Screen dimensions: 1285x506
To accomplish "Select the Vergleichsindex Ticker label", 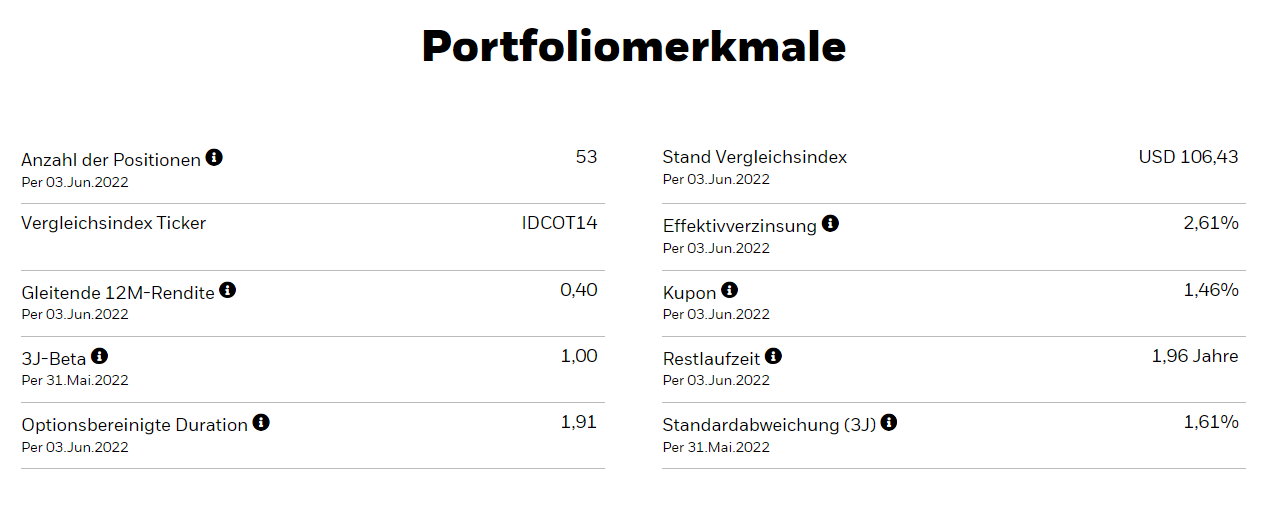I will tap(113, 223).
